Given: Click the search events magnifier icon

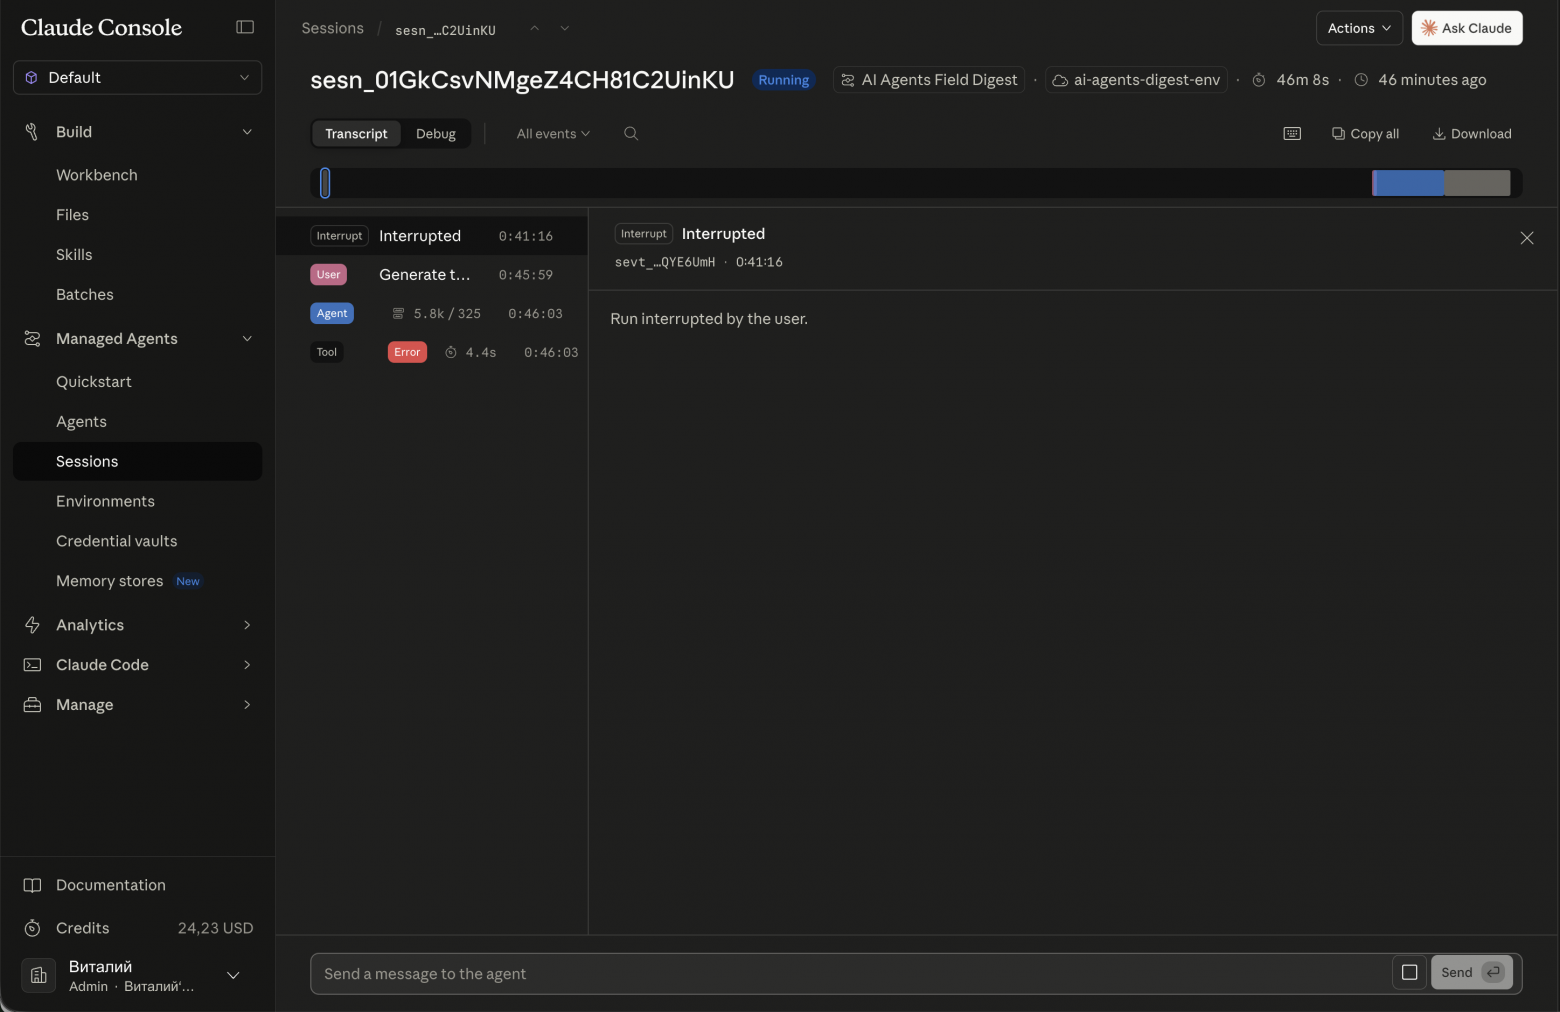Looking at the screenshot, I should pos(631,134).
